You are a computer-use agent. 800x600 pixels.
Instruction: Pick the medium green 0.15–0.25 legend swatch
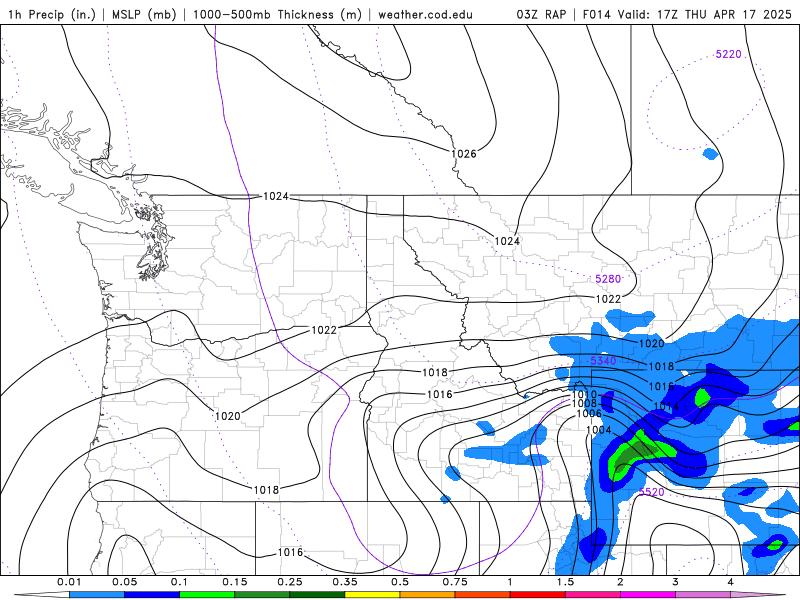(x=262, y=595)
